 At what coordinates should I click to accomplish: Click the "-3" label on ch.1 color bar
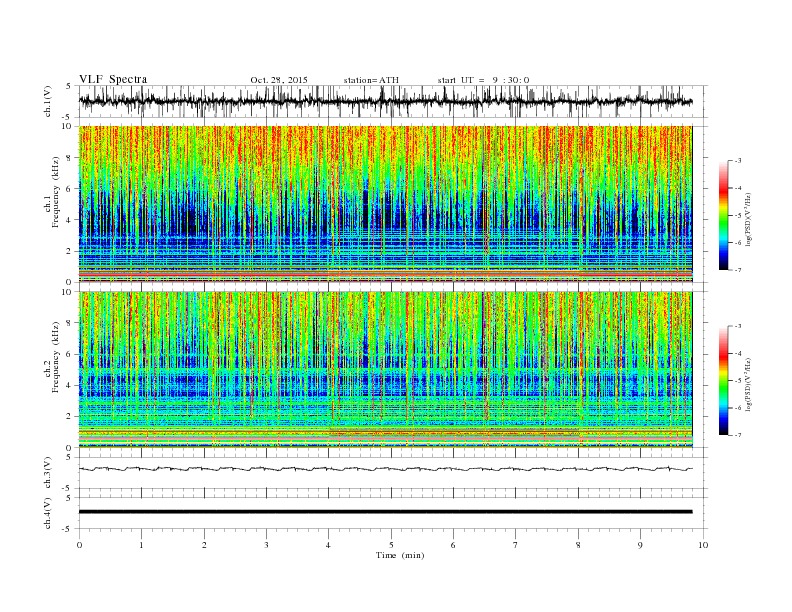(x=738, y=161)
